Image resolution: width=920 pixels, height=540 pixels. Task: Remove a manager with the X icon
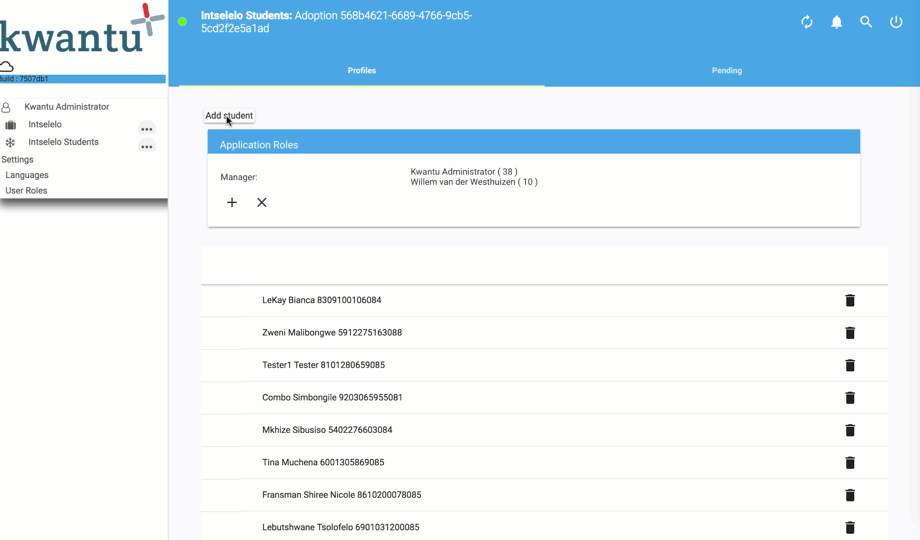(262, 202)
